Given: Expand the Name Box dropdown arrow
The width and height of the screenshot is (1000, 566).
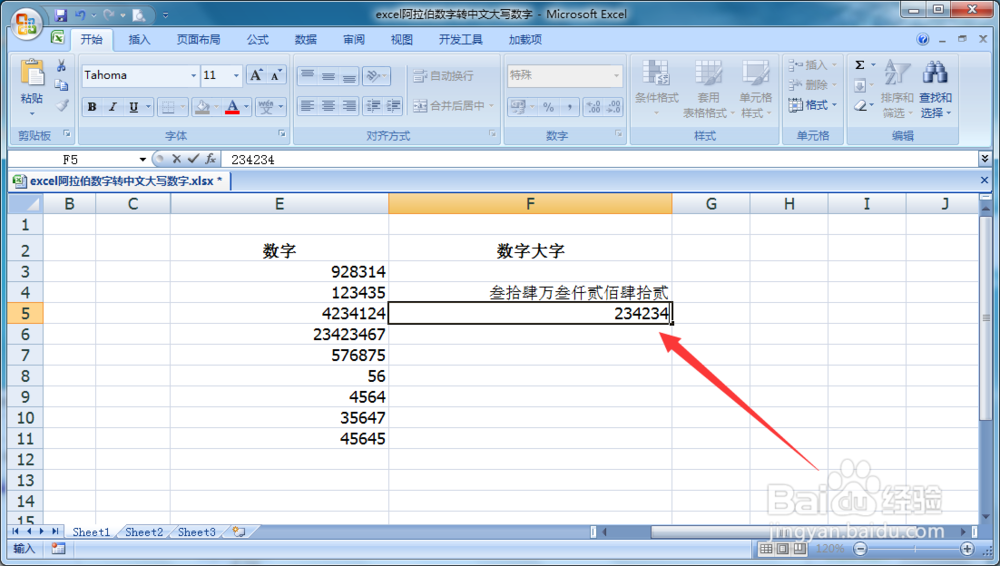Looking at the screenshot, I should coord(143,159).
